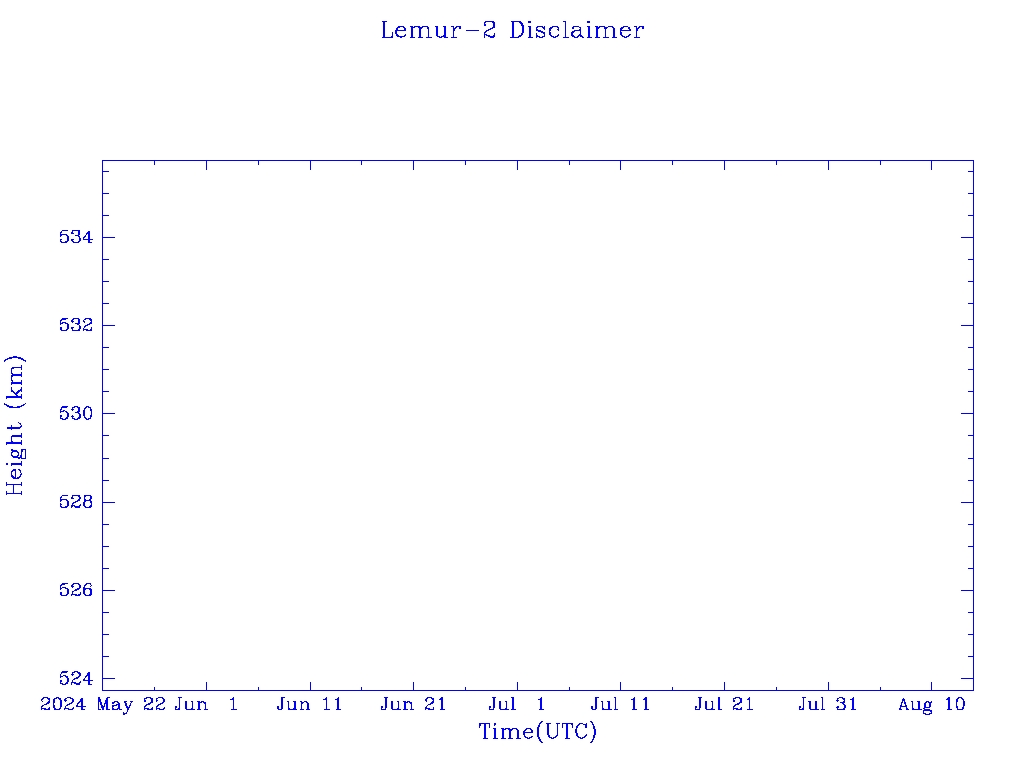The width and height of the screenshot is (1024, 768).
Task: Select the 526 height axis label
Action: (76, 590)
